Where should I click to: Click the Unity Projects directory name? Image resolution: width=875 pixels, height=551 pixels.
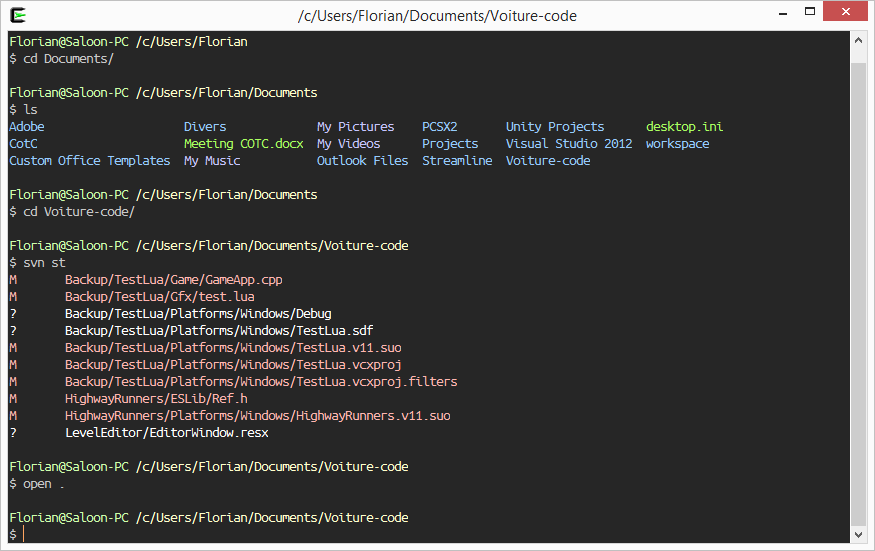(x=555, y=127)
